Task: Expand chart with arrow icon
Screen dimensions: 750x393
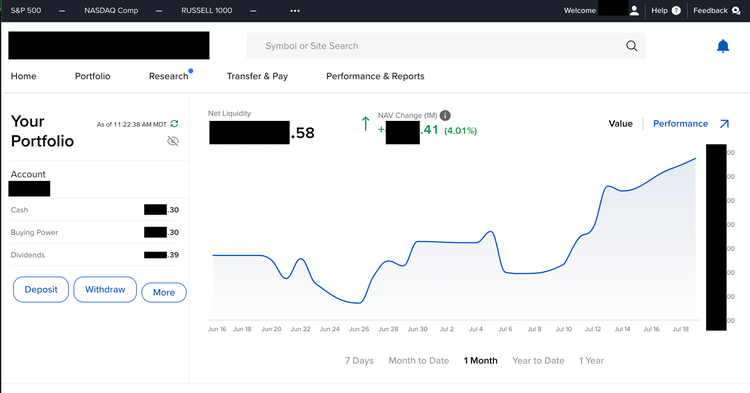Action: click(x=724, y=124)
